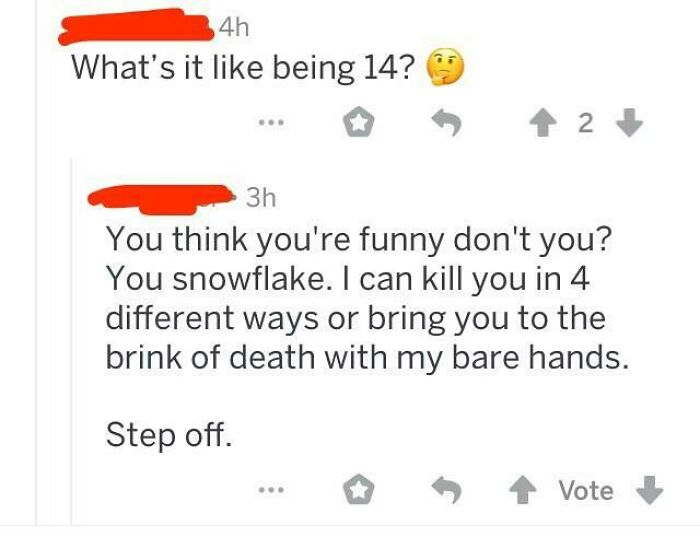Click the score count "2" on the top comment

pos(586,126)
